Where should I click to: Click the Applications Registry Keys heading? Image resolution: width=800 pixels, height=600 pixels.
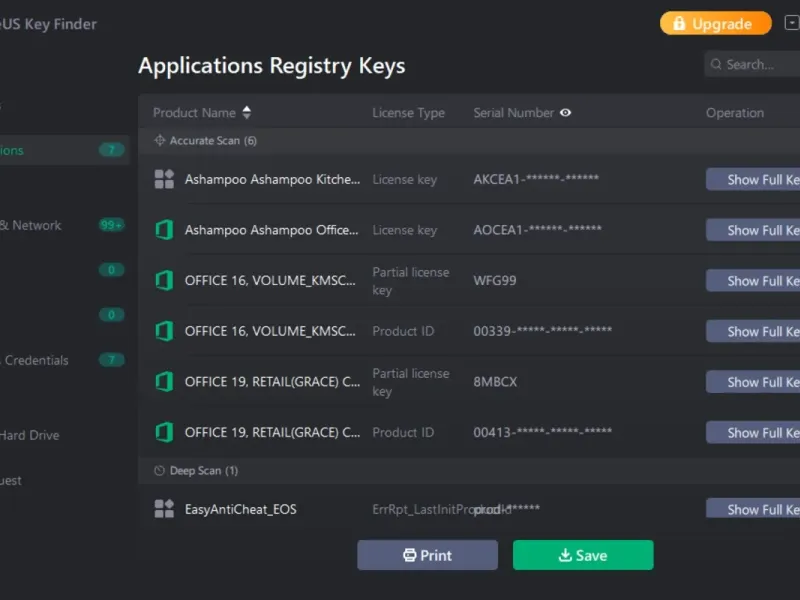(271, 66)
